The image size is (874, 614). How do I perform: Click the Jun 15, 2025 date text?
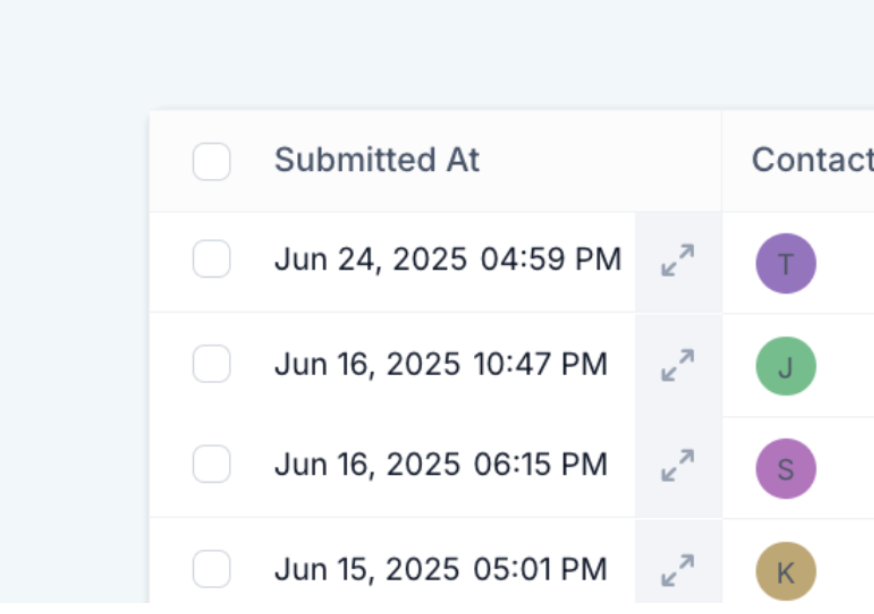coord(367,569)
